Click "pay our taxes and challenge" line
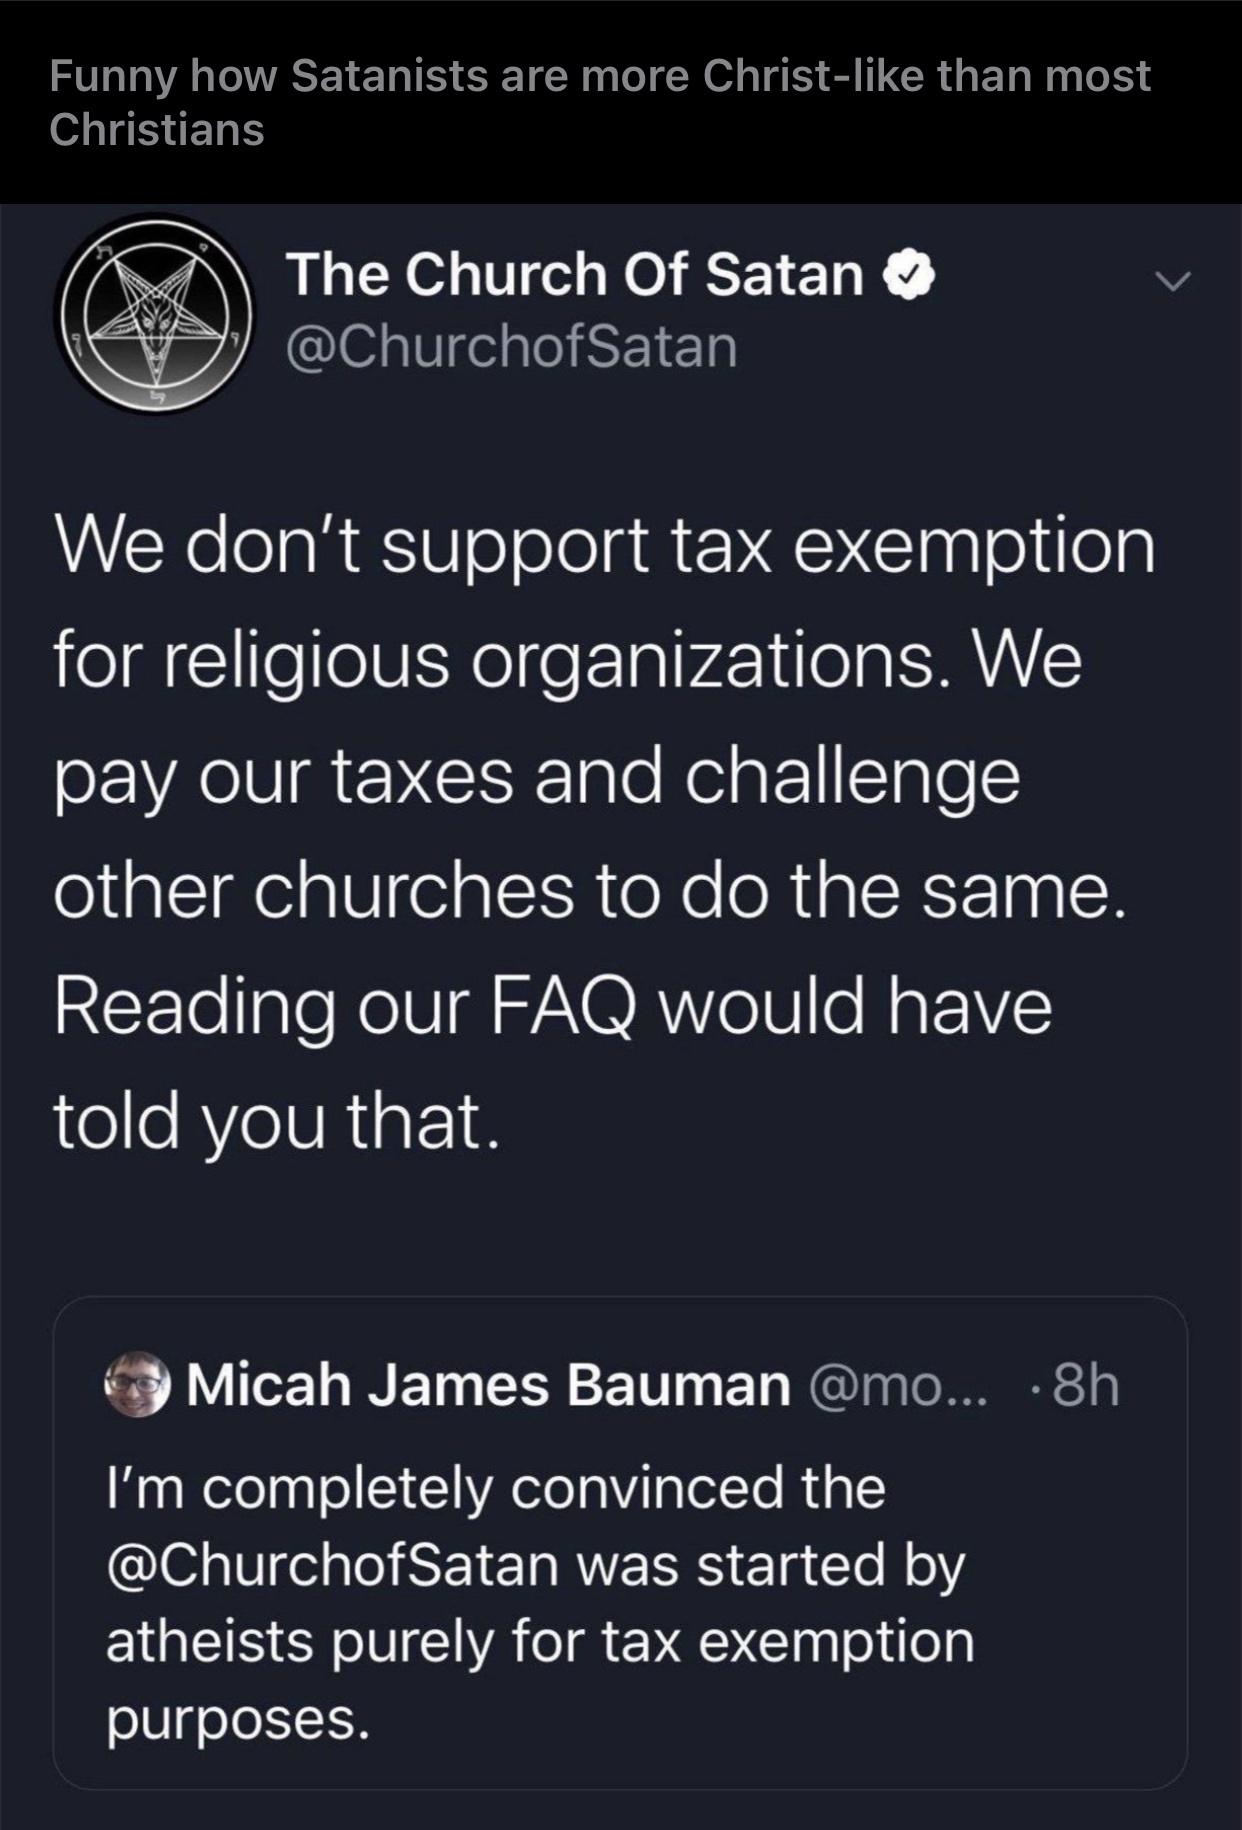Viewport: 1242px width, 1830px height. [536, 777]
